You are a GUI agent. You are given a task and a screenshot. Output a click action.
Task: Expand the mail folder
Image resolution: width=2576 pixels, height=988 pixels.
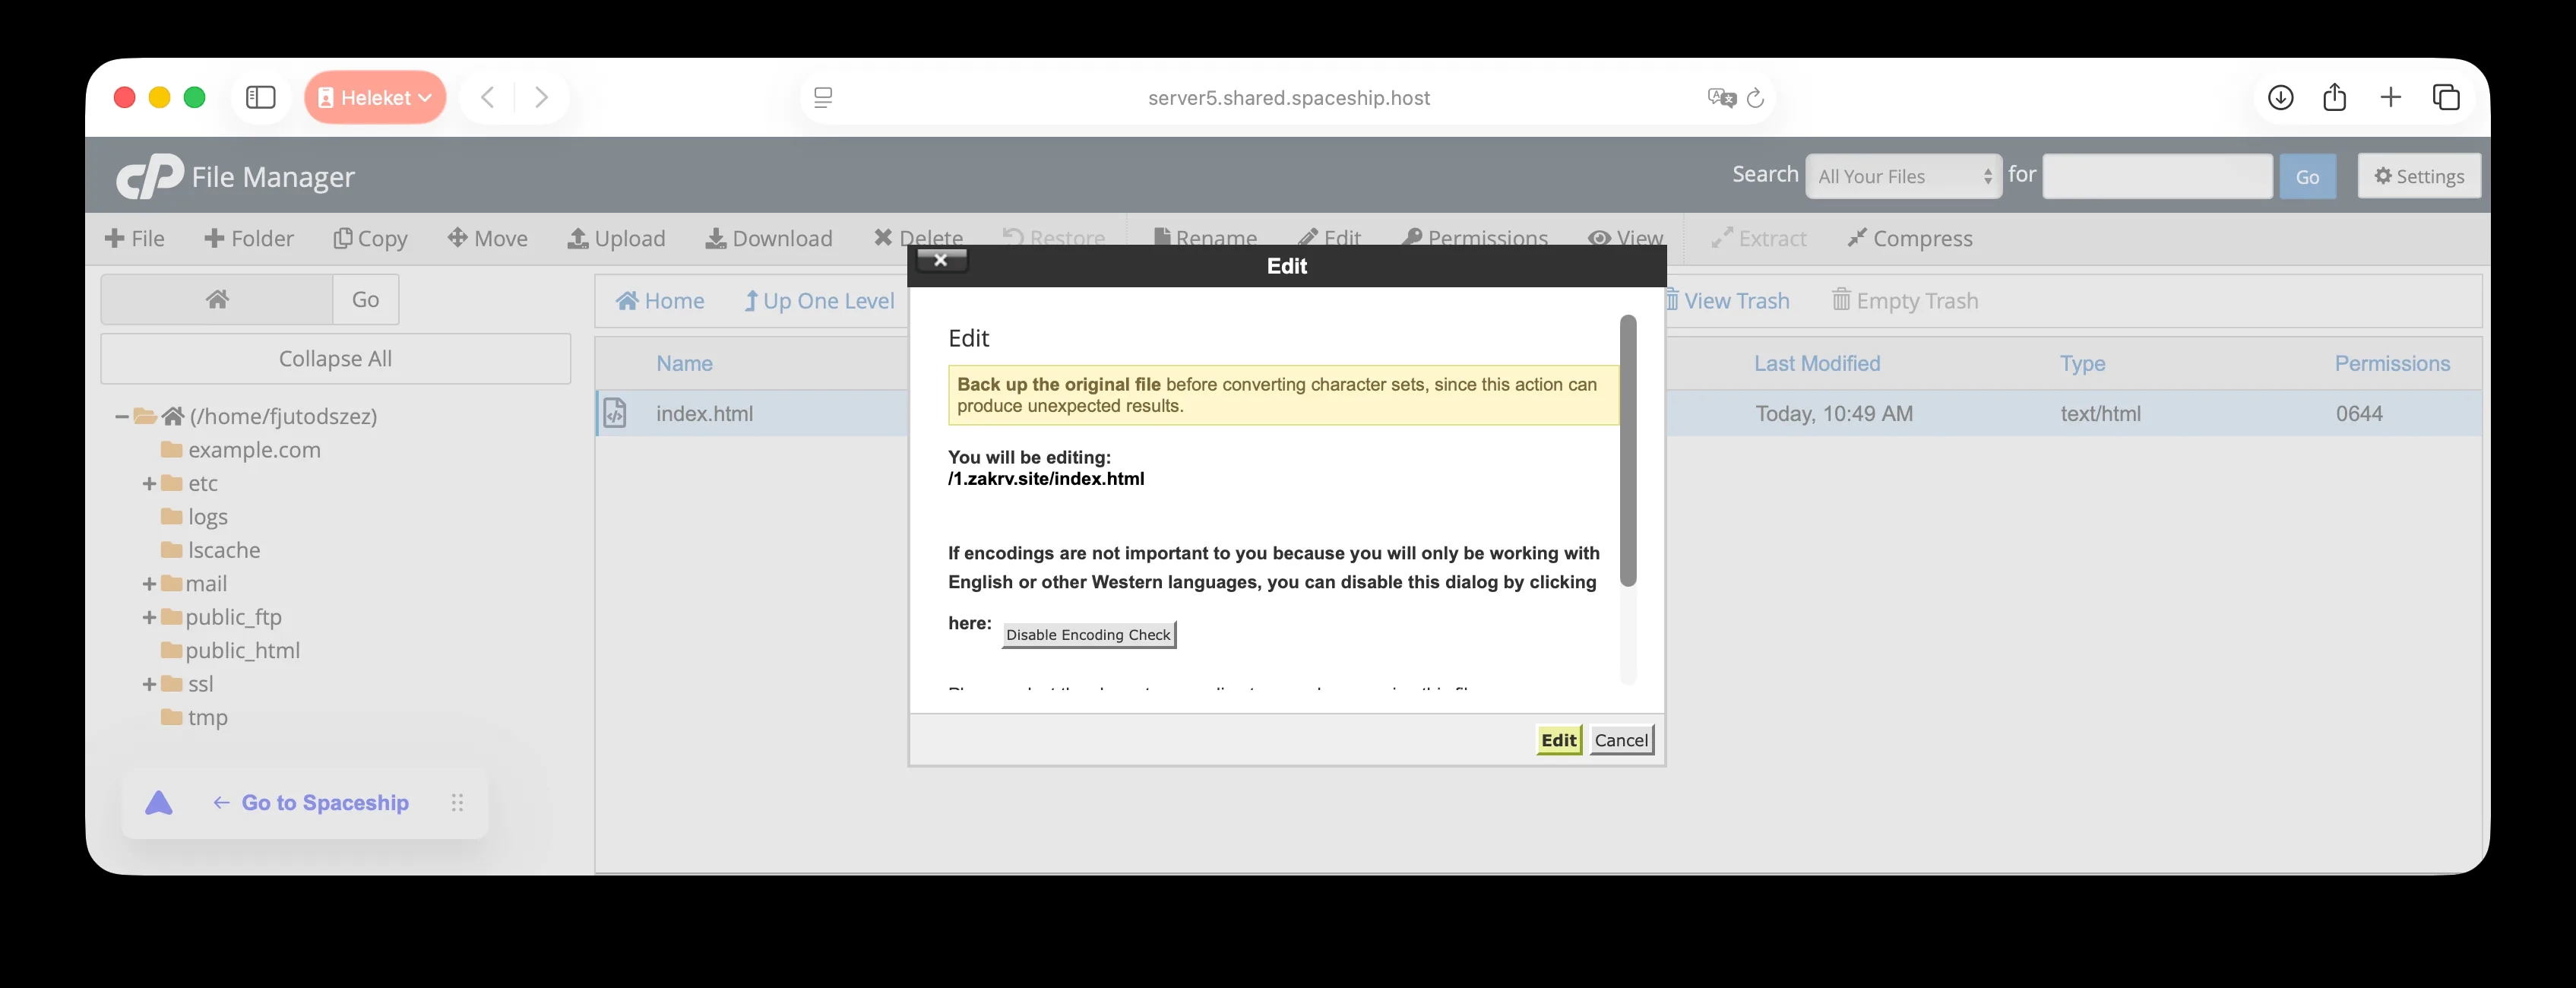pos(149,584)
